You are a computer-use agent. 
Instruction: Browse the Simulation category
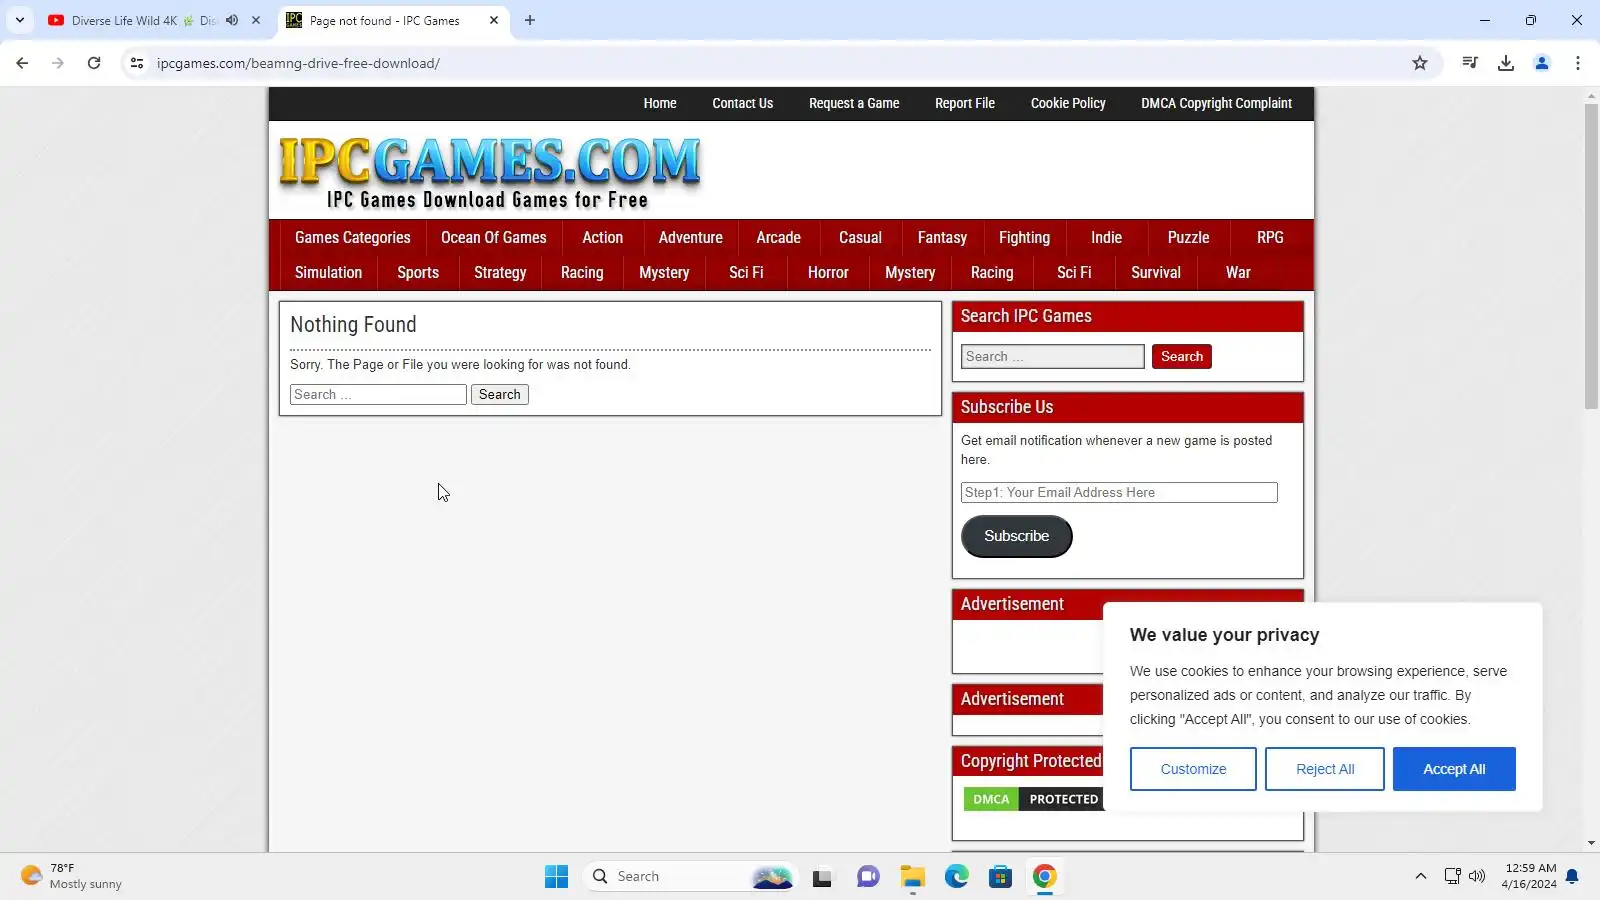(x=329, y=273)
